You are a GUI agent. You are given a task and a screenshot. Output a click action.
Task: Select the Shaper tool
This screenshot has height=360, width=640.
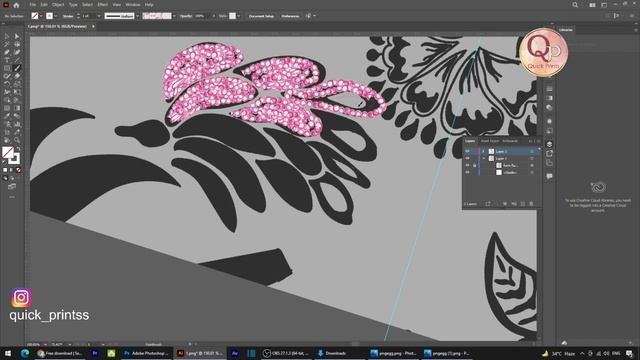[x=7, y=76]
